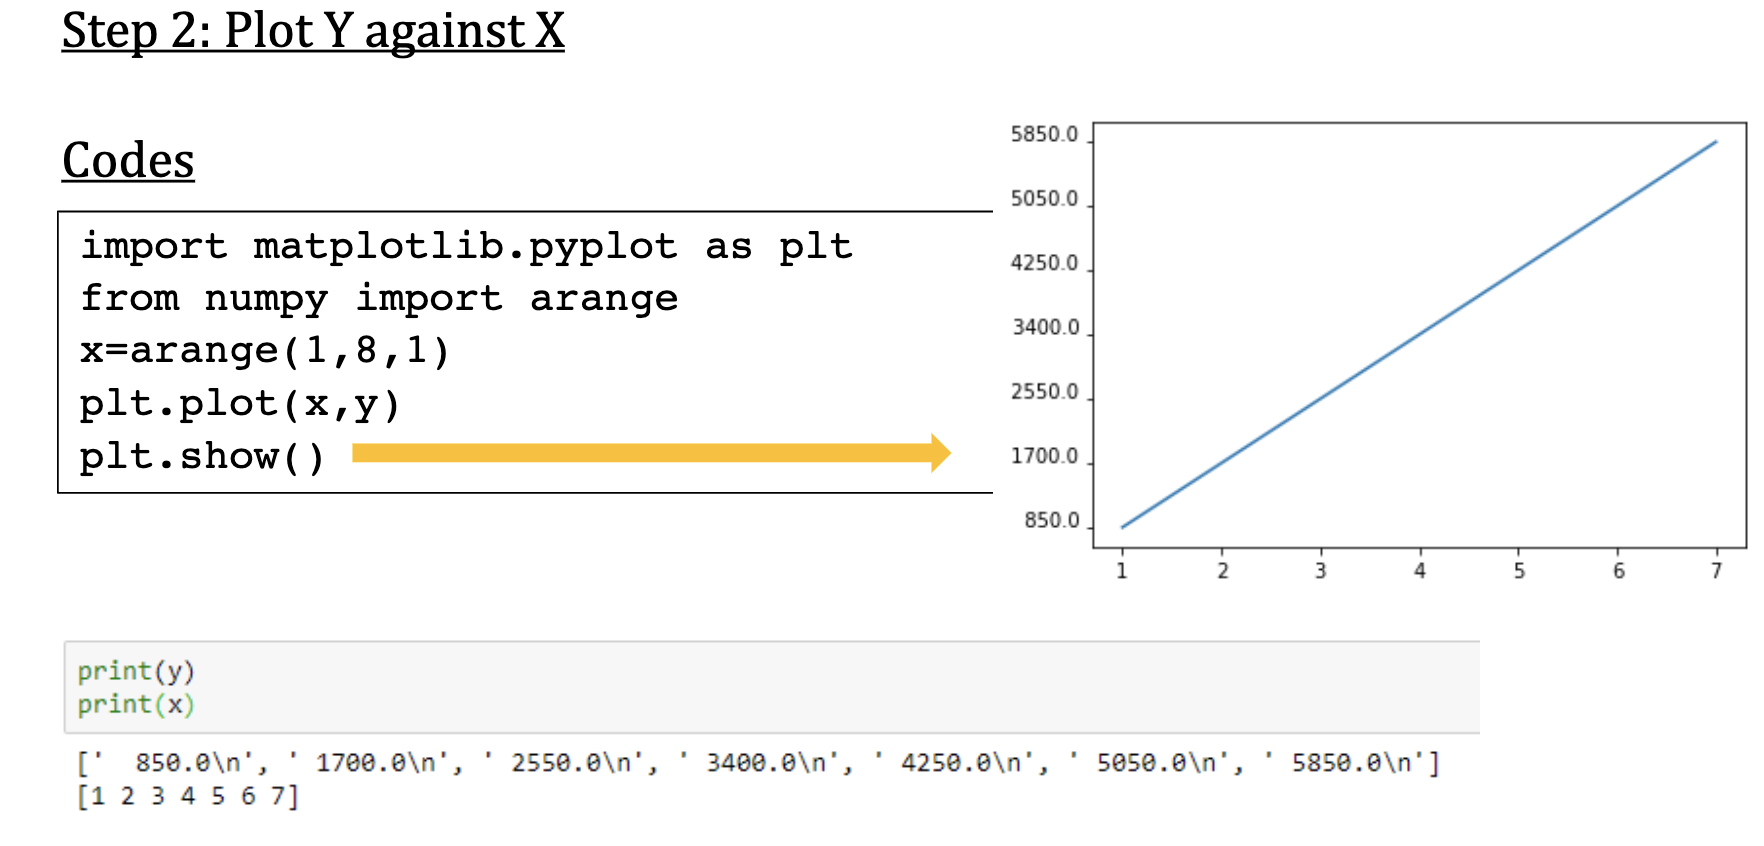
Task: Click the y-axis tick label 4250.0 on the chart
Action: pyautogui.click(x=1044, y=263)
